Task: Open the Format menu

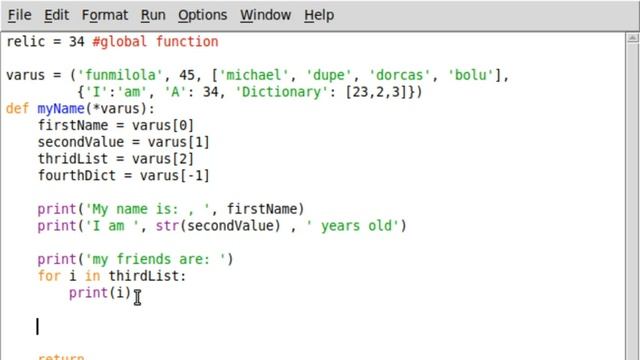Action: coord(104,15)
